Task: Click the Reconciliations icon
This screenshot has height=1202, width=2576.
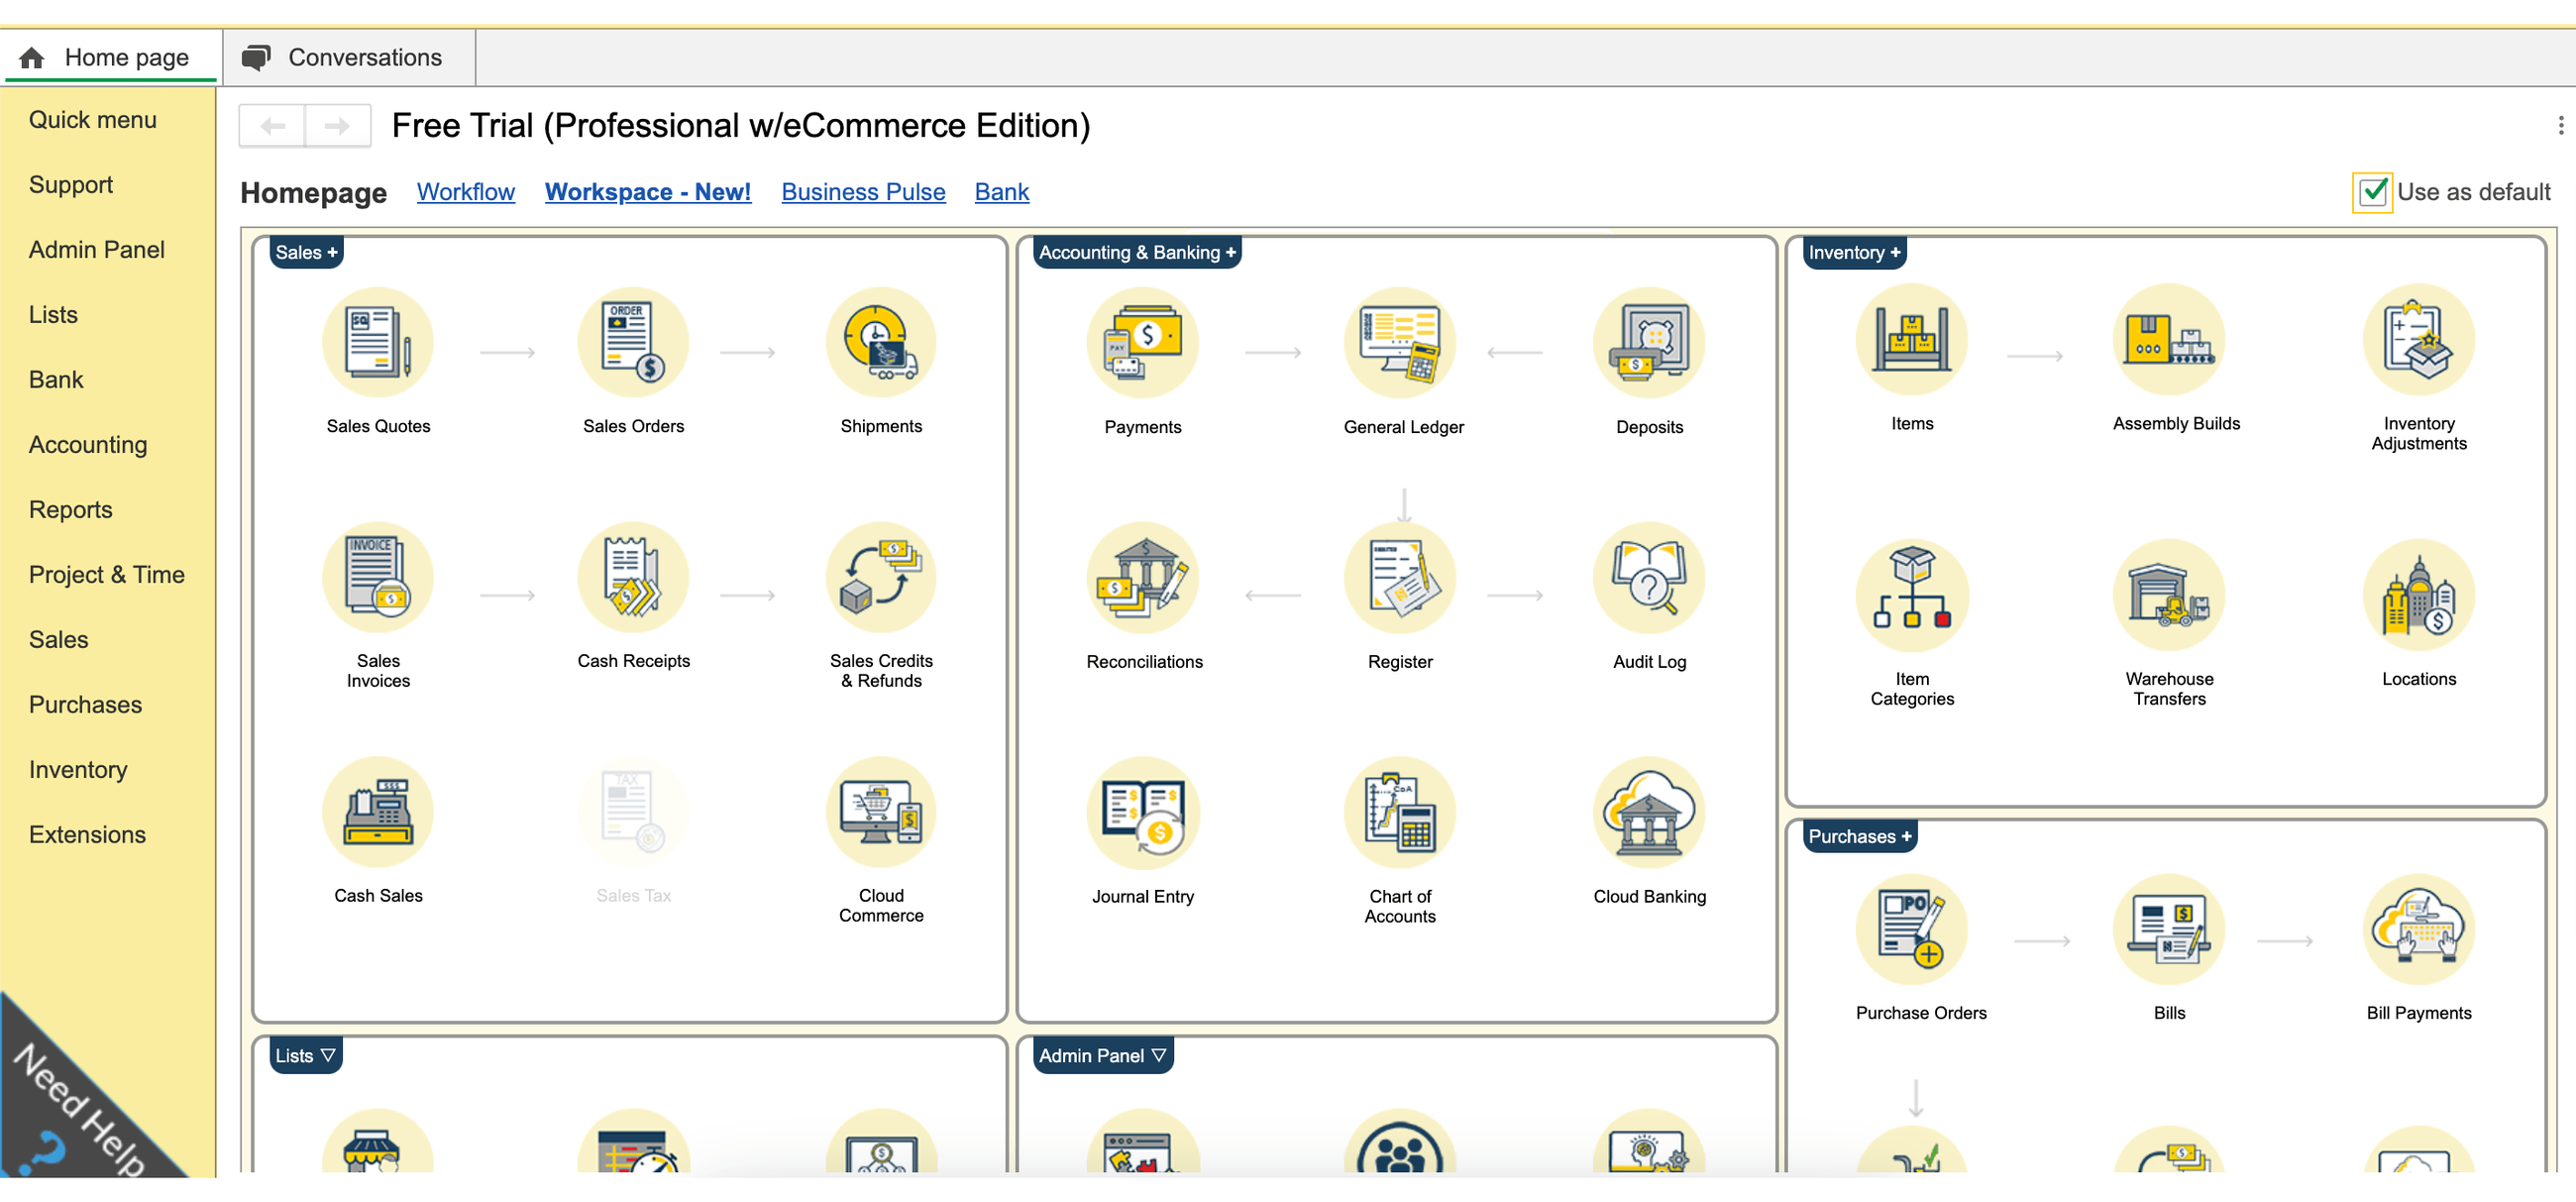Action: (x=1142, y=577)
